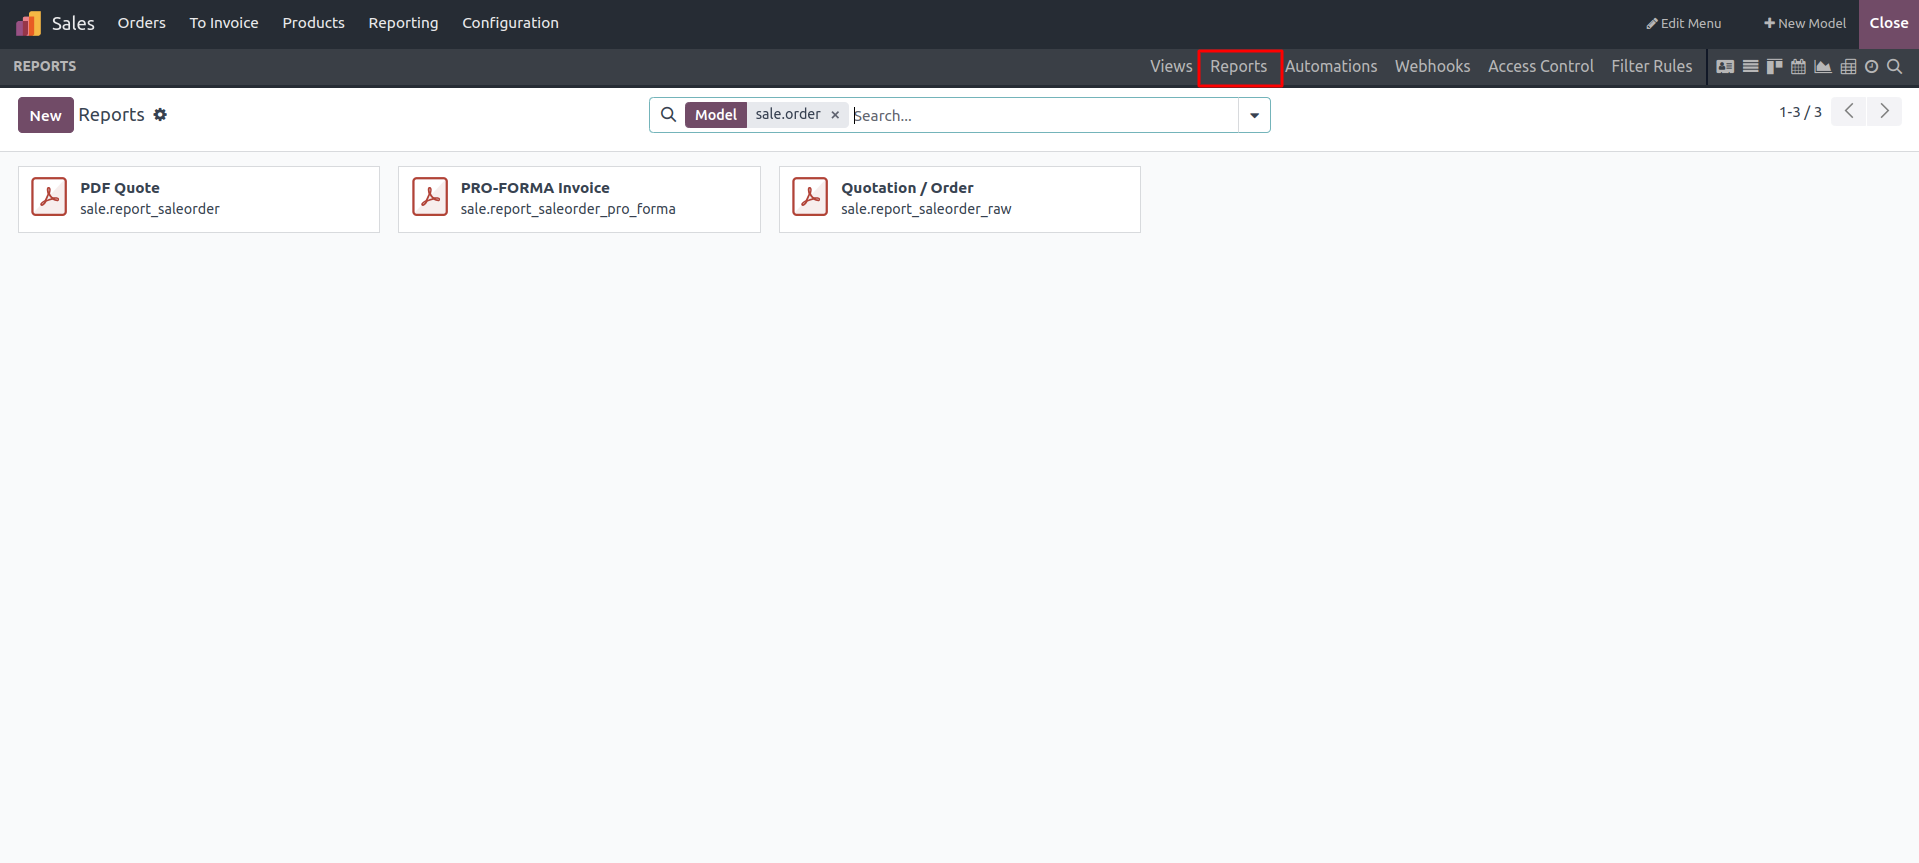Open the PRO-FORMA Invoice report card
The width and height of the screenshot is (1919, 863).
click(x=579, y=199)
